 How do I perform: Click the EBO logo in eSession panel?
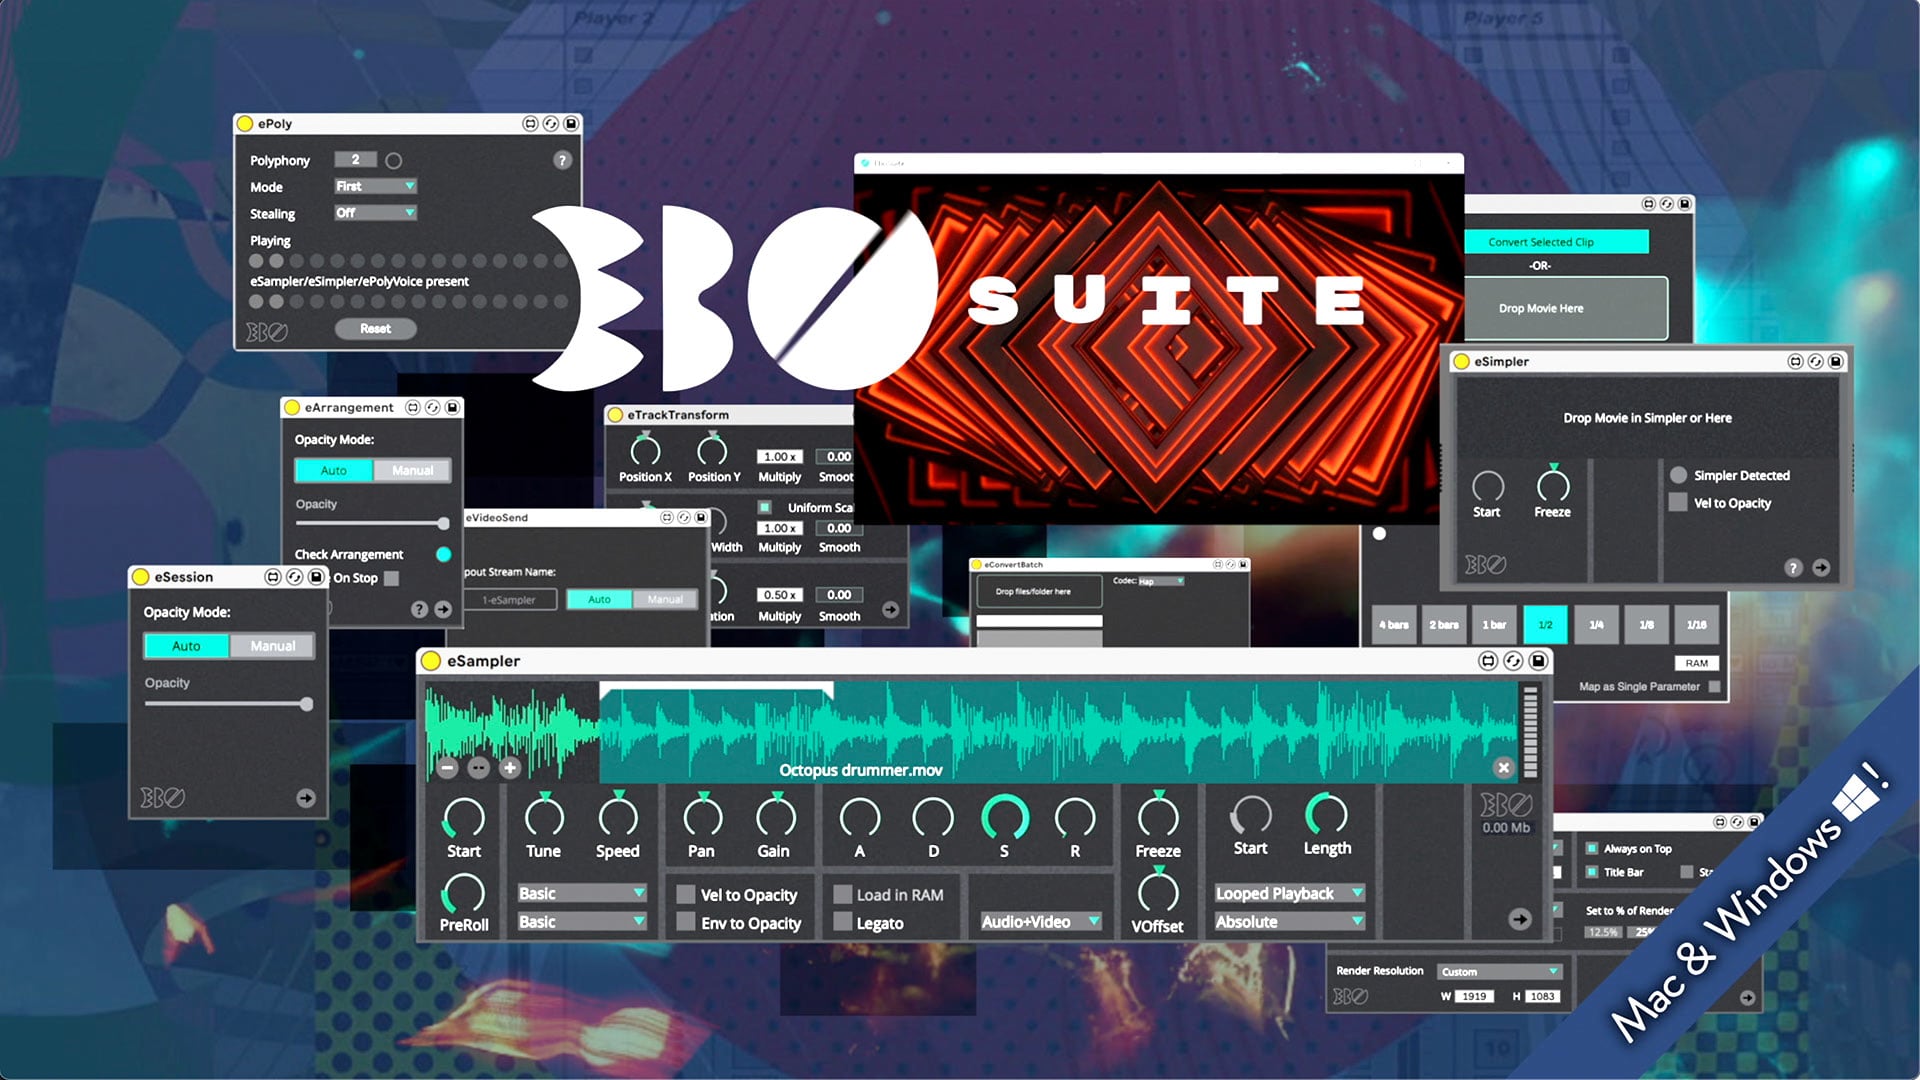[162, 798]
